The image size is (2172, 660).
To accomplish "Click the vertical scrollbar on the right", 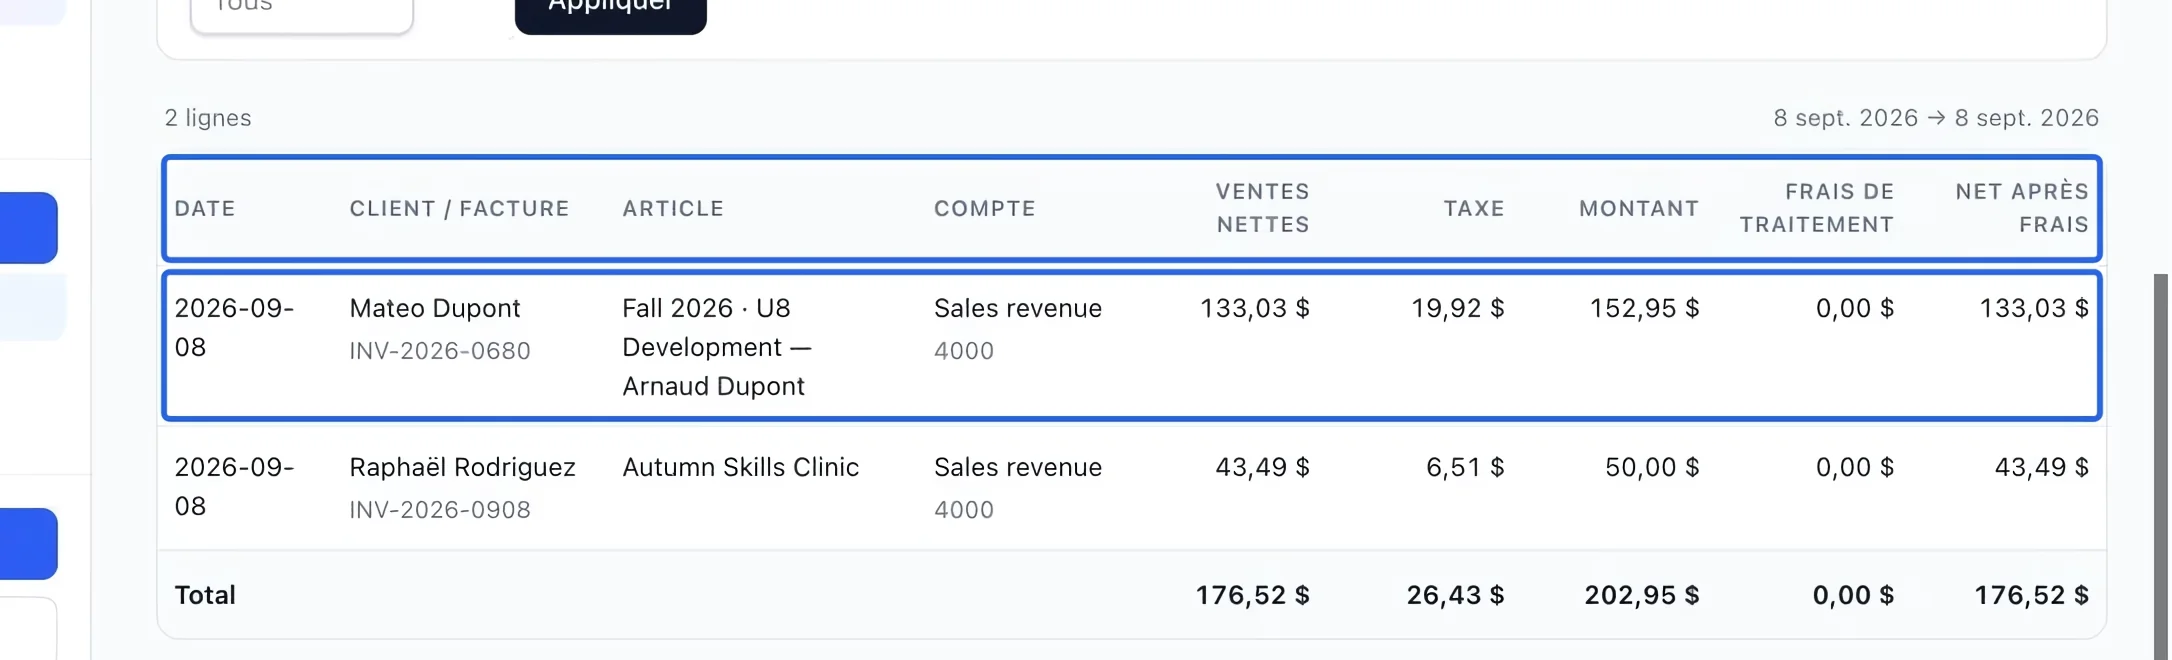I will (x=2161, y=466).
